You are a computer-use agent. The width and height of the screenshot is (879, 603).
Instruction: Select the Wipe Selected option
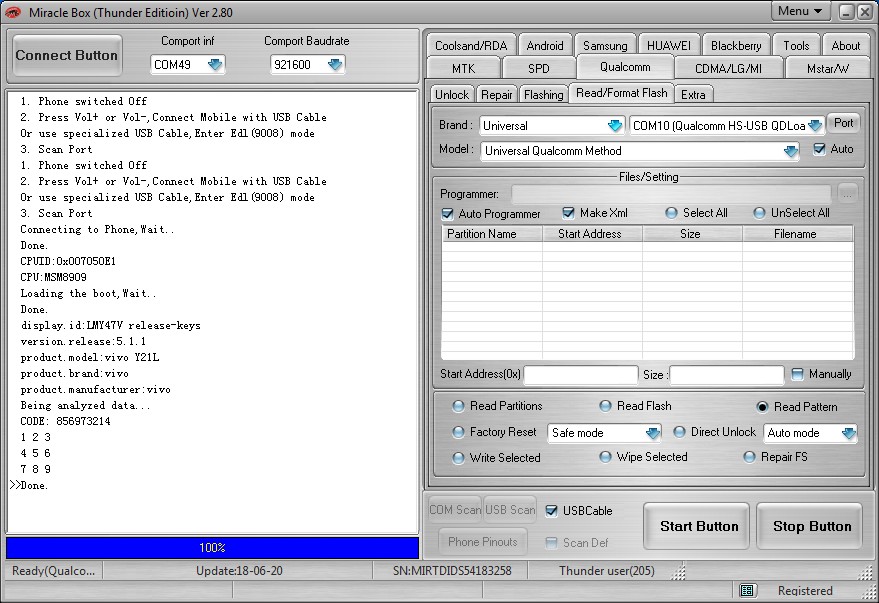(605, 457)
